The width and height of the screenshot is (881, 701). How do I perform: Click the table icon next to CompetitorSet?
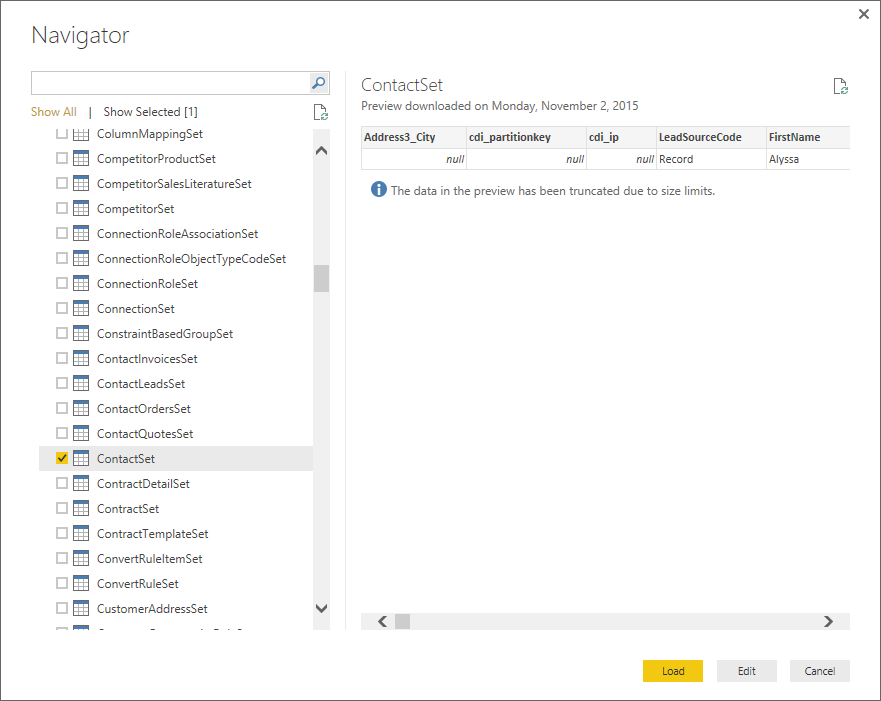pos(82,209)
